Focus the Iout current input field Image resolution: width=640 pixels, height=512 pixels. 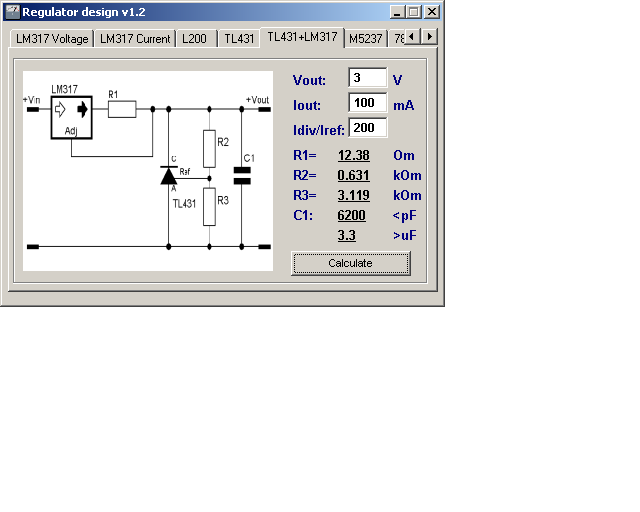[x=367, y=103]
